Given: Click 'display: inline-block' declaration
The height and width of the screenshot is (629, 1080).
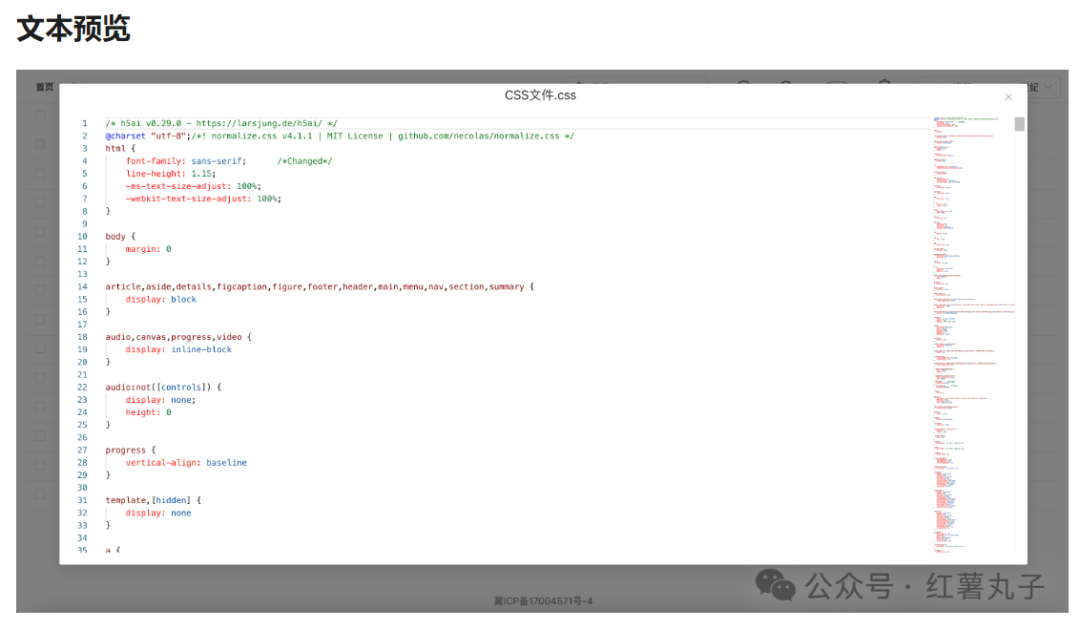Looking at the screenshot, I should point(178,349).
